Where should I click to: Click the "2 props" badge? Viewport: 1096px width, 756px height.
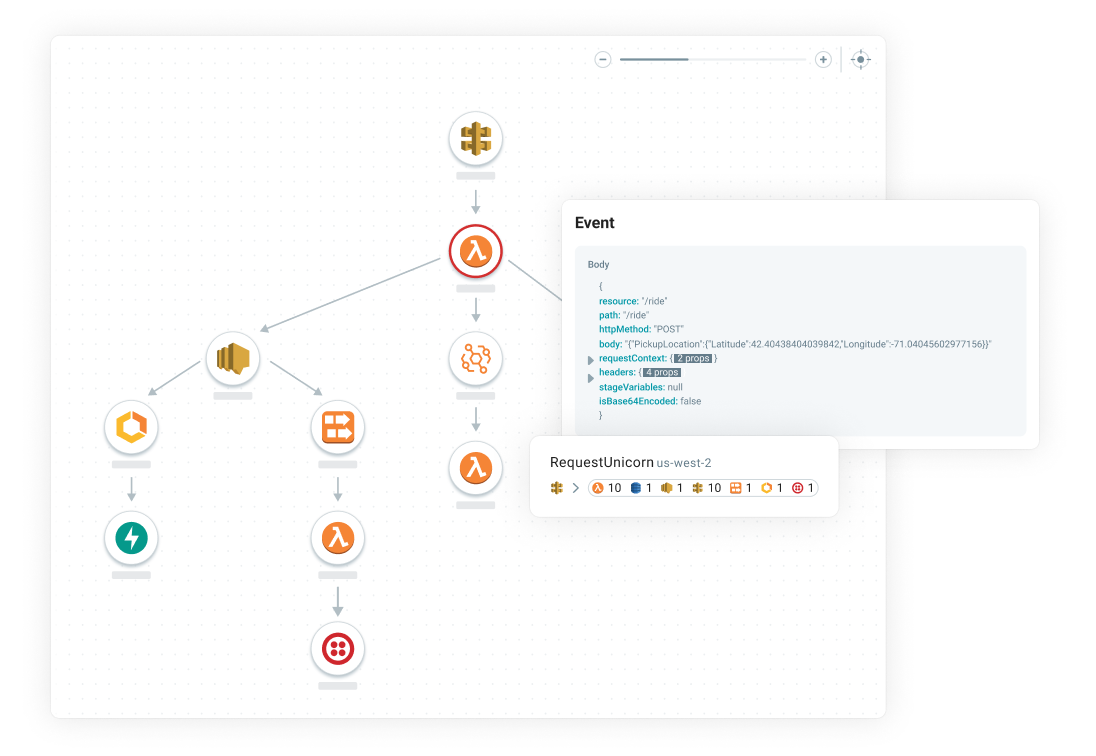point(693,358)
